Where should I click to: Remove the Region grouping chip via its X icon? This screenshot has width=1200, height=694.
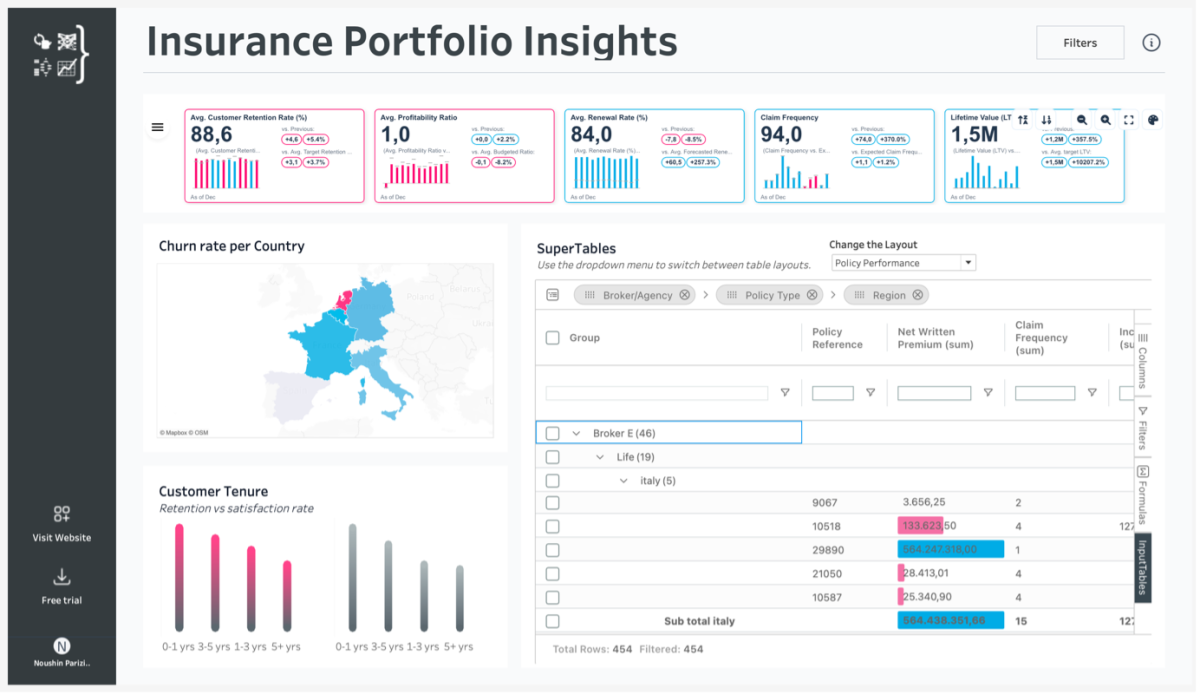(x=919, y=294)
